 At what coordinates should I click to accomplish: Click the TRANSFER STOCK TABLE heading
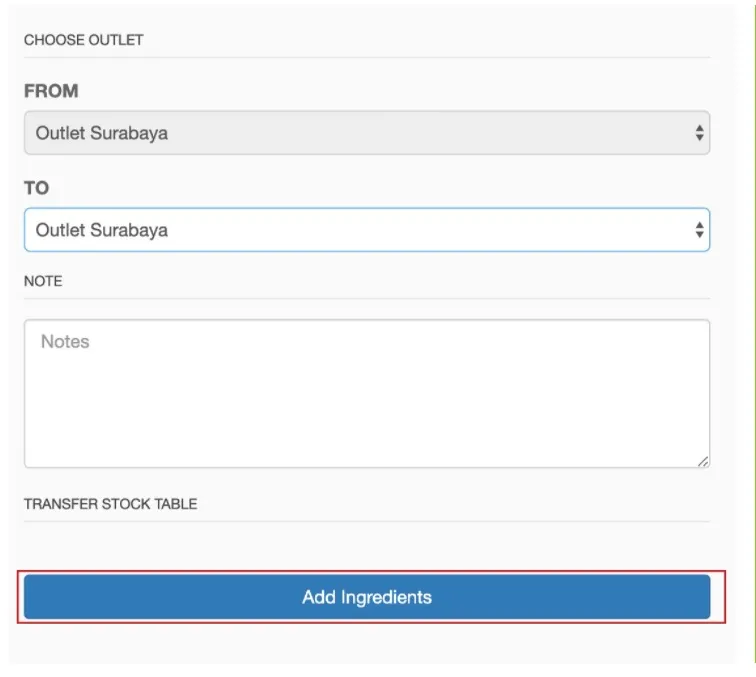point(110,504)
